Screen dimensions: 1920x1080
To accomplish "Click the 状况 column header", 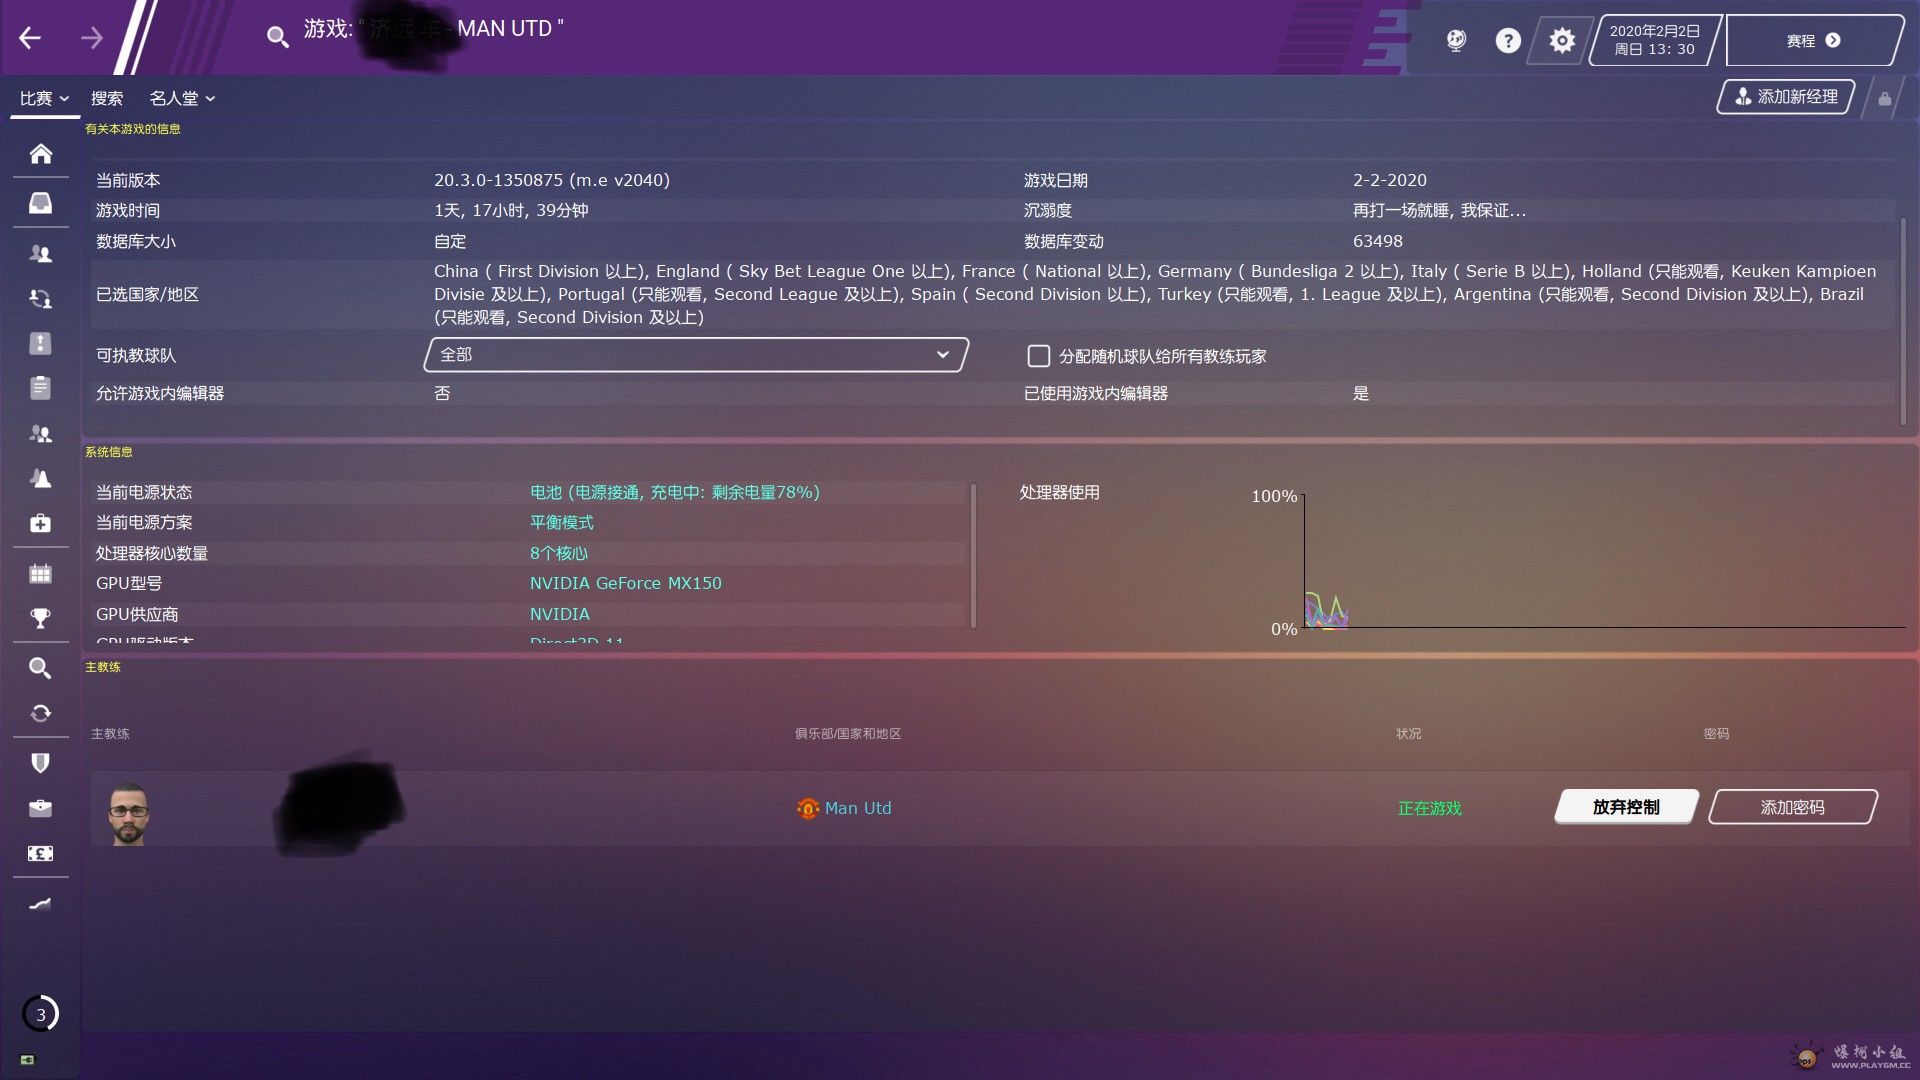I will pos(1408,734).
